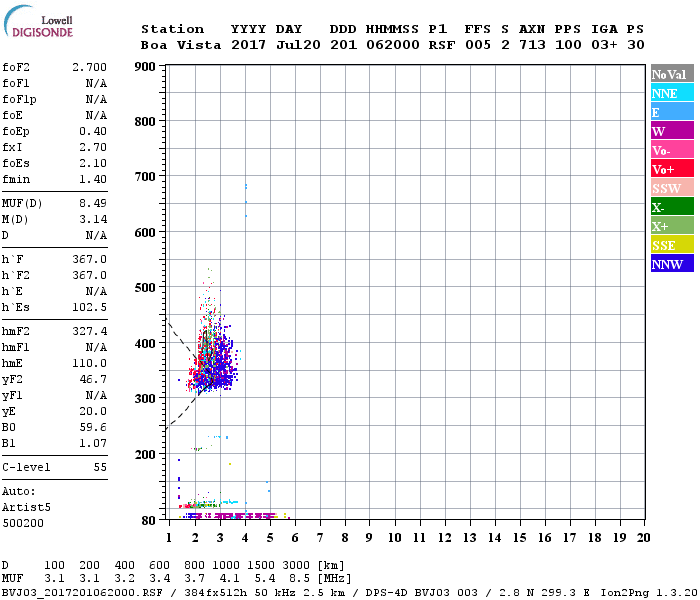Click the 200 km height axis label
The image size is (700, 600).
click(145, 455)
